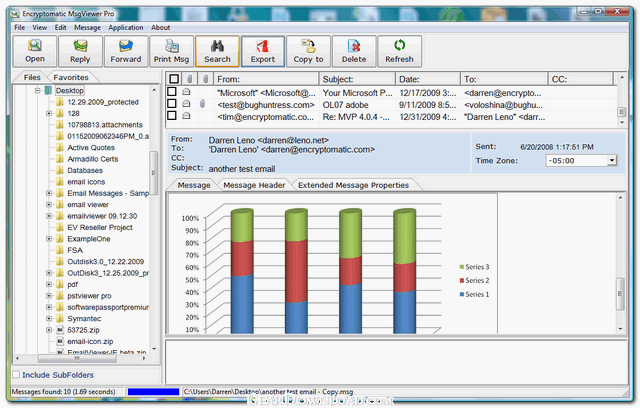Click the folder tree horizontal scrollbar thumb

pos(77,358)
